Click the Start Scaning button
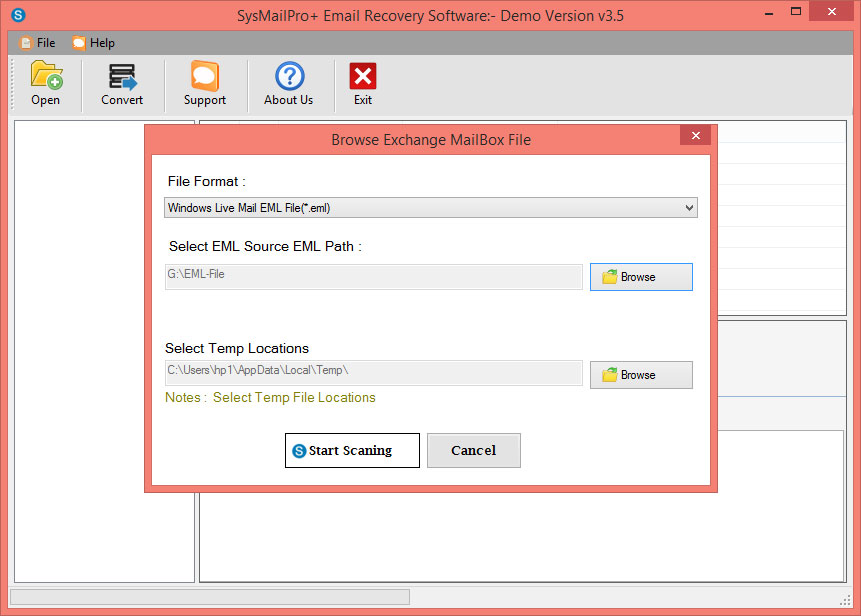The width and height of the screenshot is (861, 616). pos(352,450)
